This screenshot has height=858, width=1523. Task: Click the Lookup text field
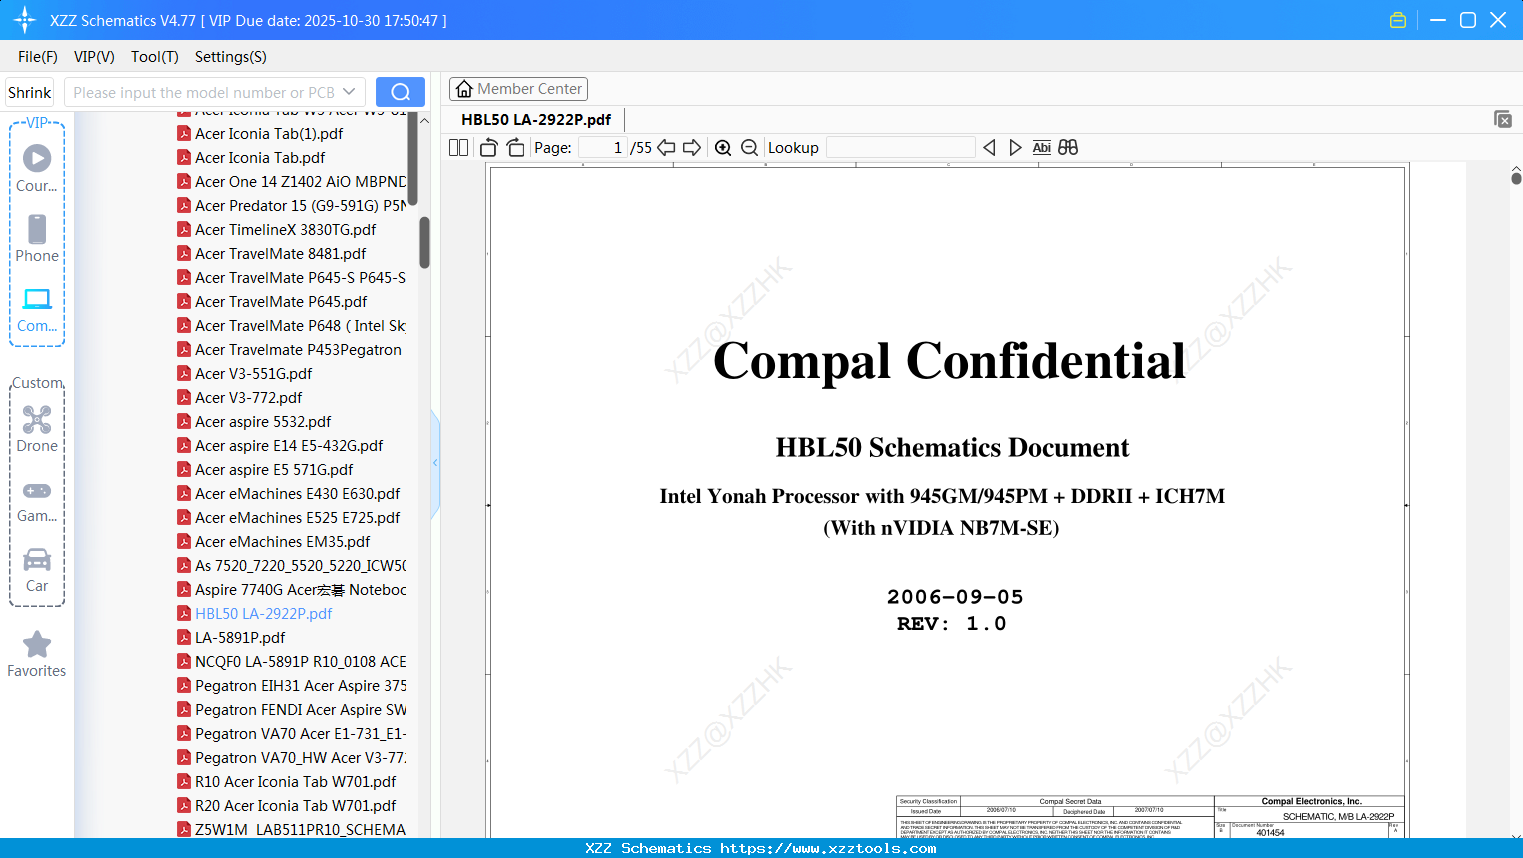[x=901, y=148]
